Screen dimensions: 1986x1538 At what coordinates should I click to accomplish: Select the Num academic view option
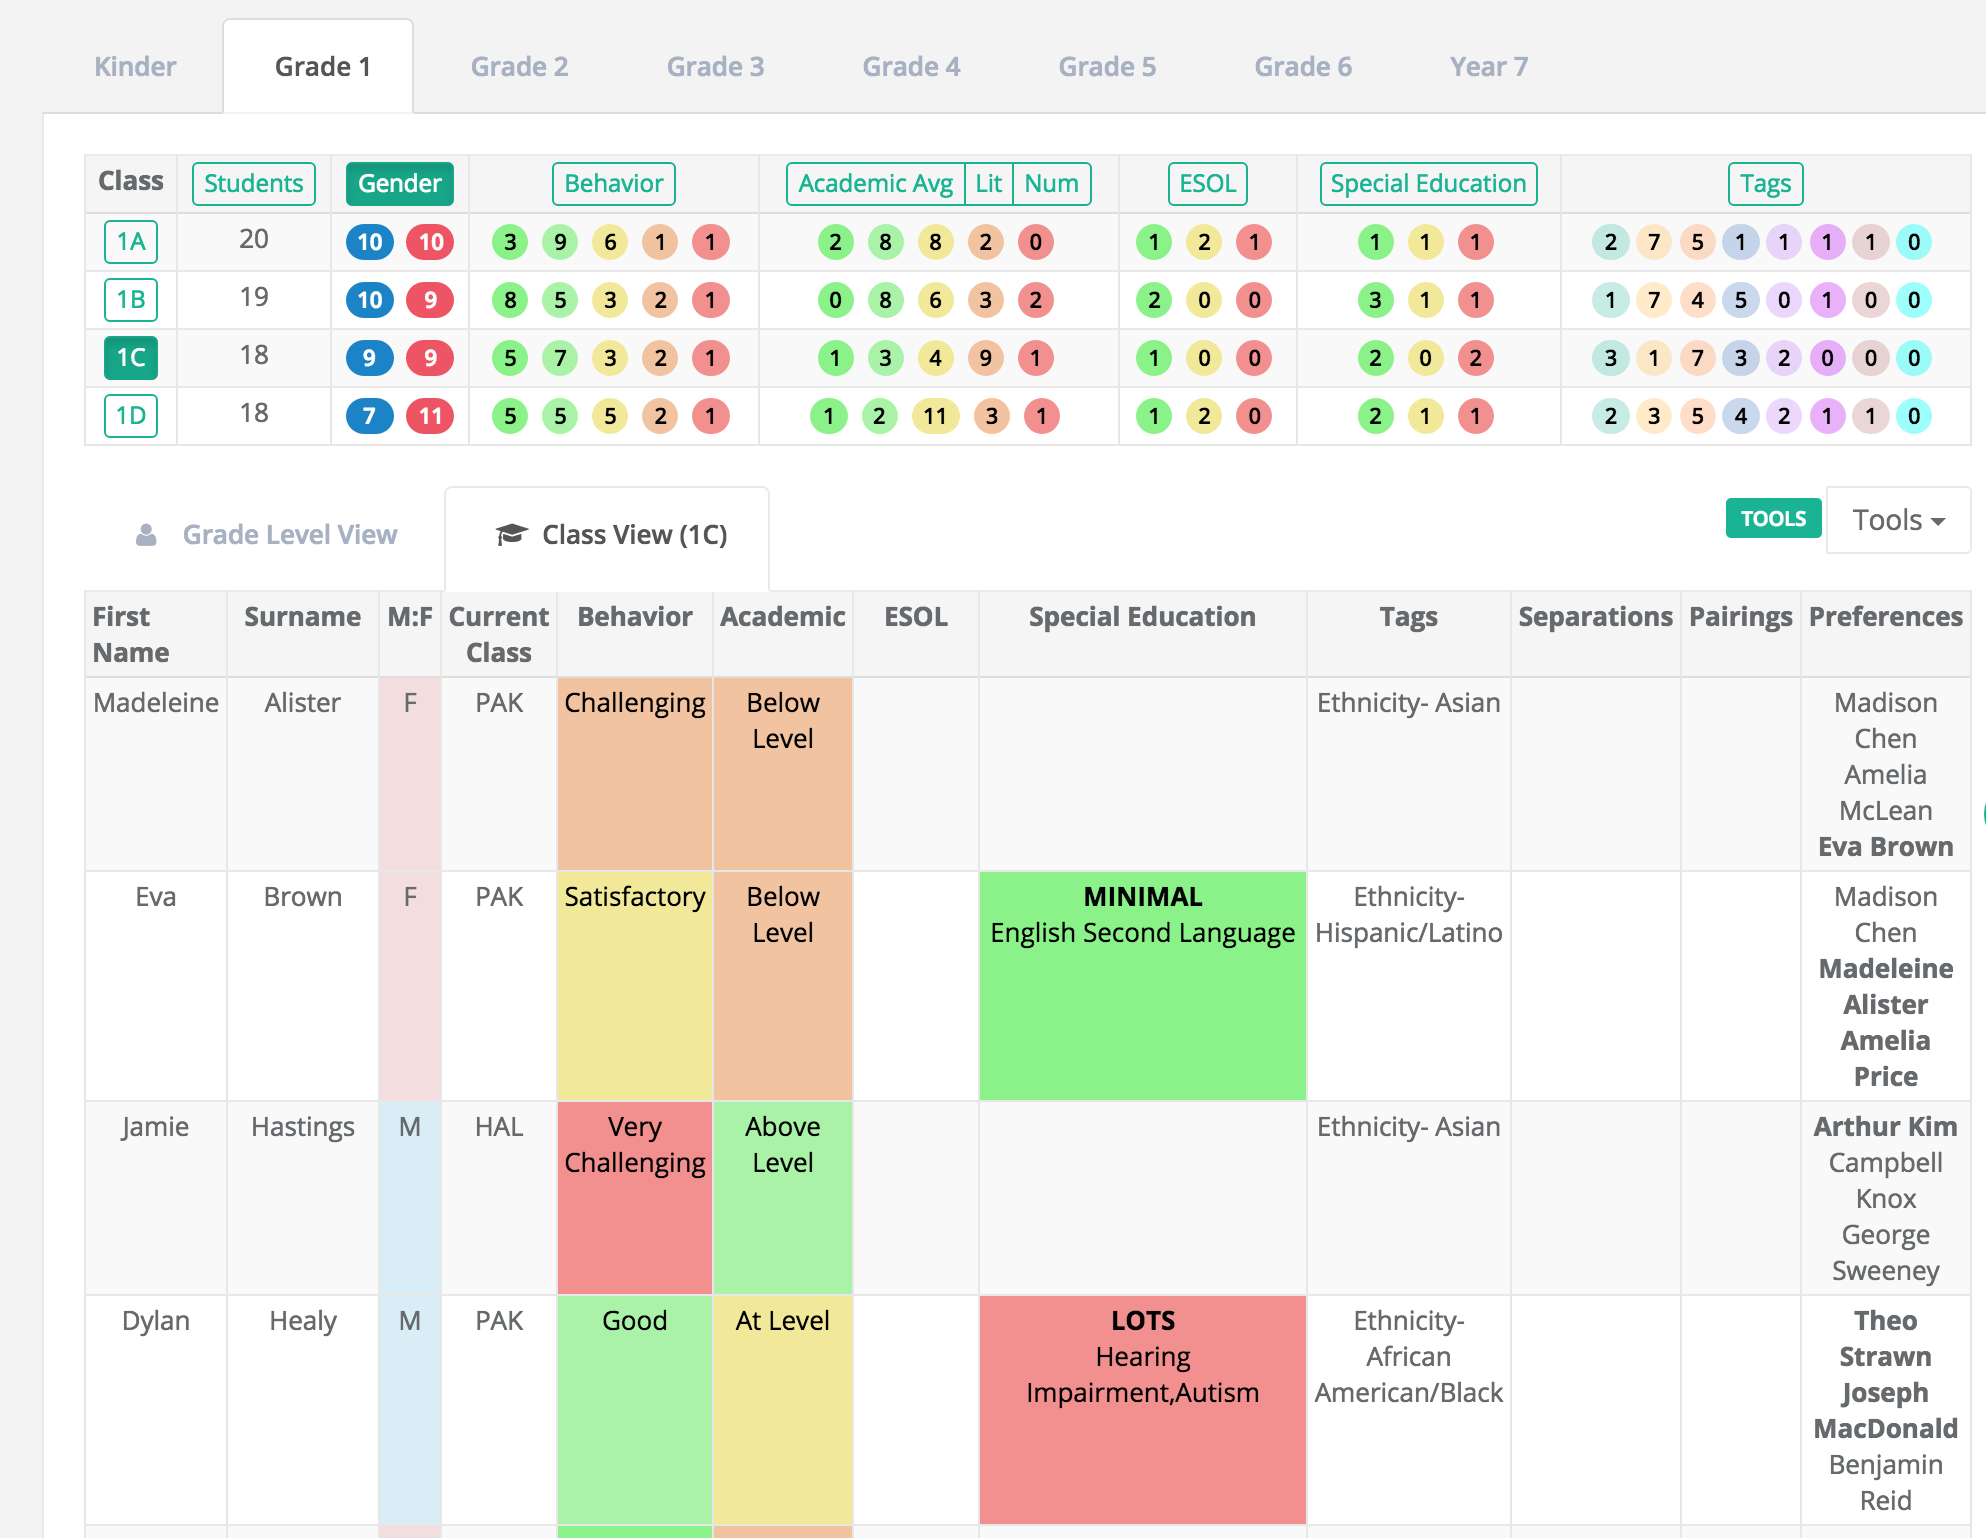1051,184
